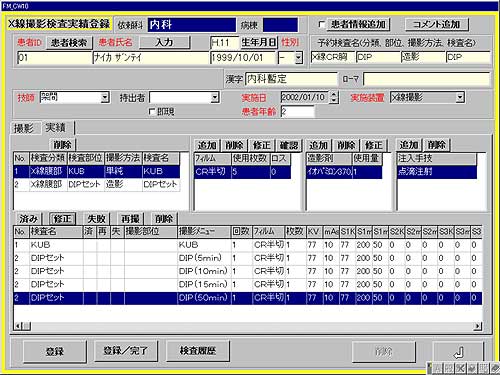The height and width of the screenshot is (375, 500).
Task: Click the 撮影メニュー column header
Action: [x=204, y=231]
